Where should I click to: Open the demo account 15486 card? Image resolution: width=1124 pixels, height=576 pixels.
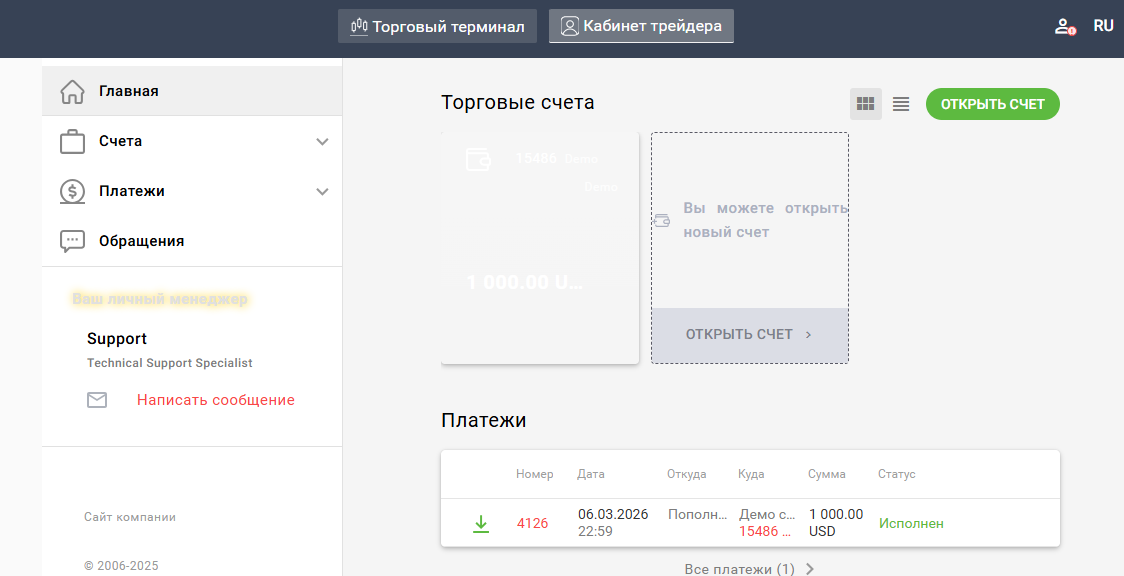pyautogui.click(x=540, y=250)
